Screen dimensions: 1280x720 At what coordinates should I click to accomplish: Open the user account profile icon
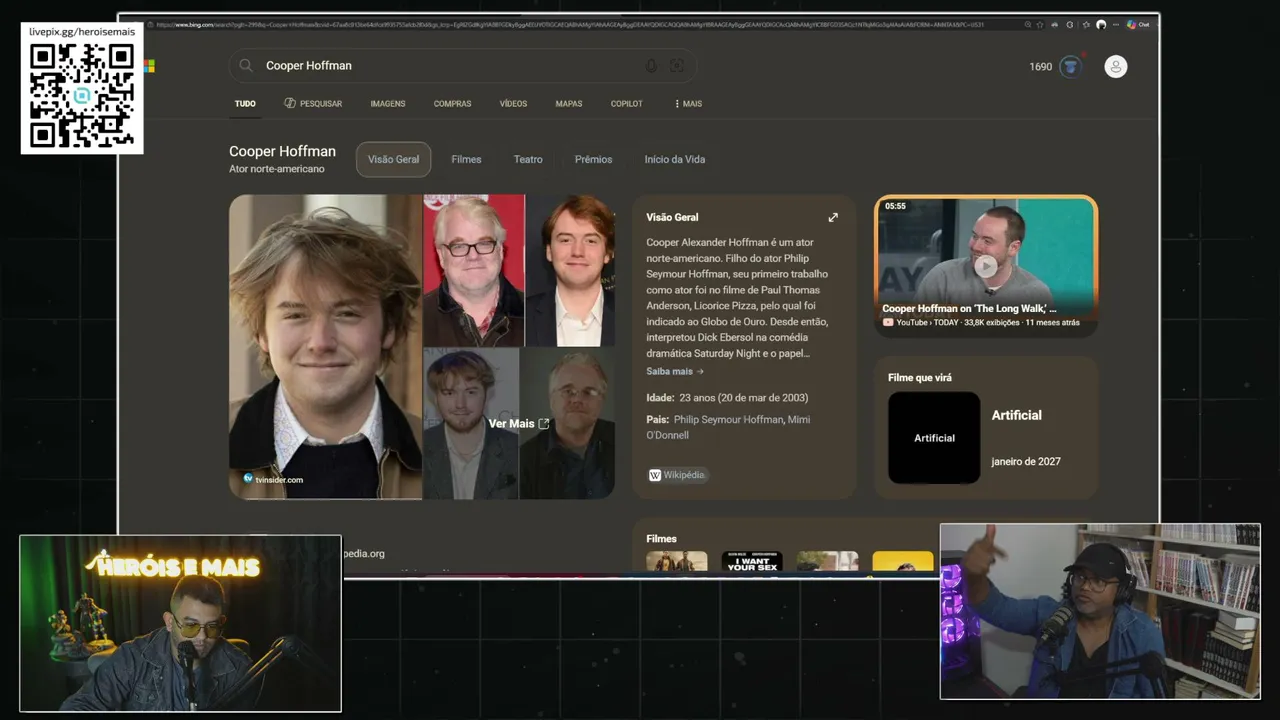pos(1115,67)
